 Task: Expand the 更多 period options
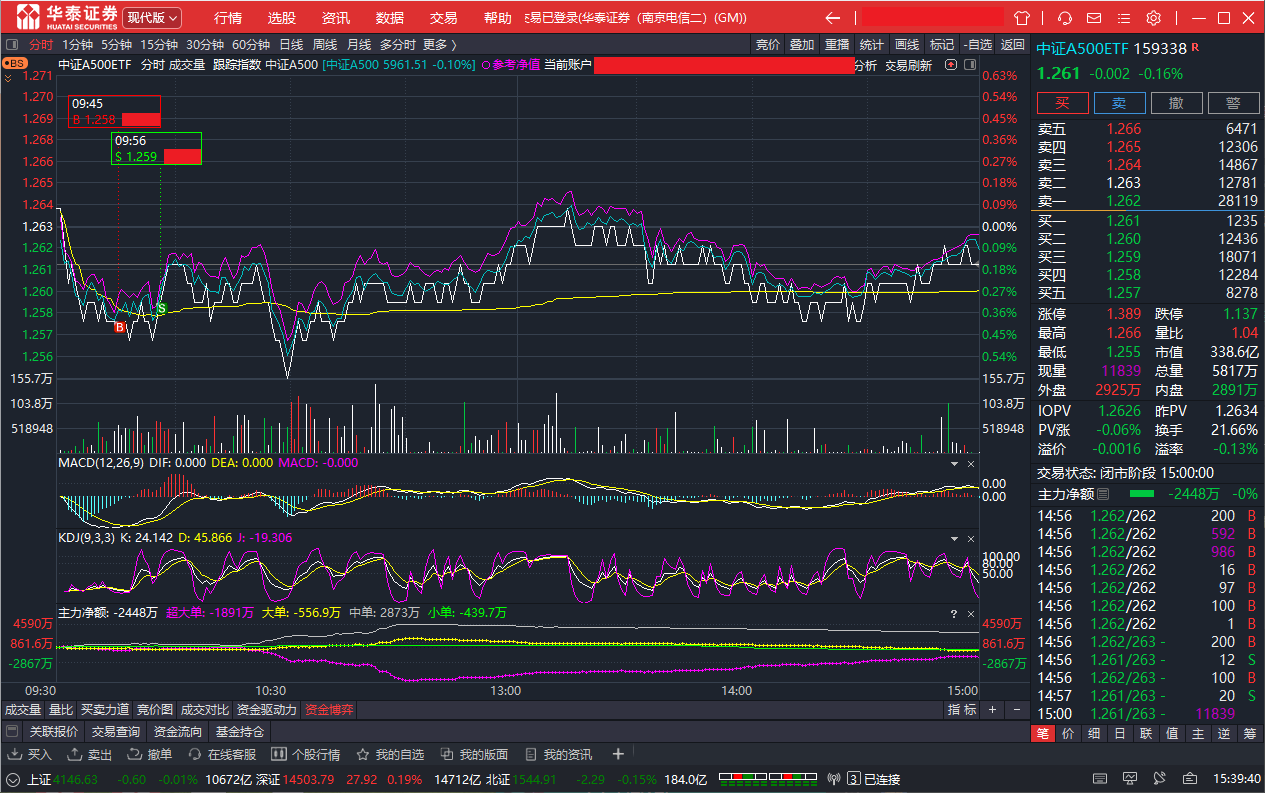439,45
